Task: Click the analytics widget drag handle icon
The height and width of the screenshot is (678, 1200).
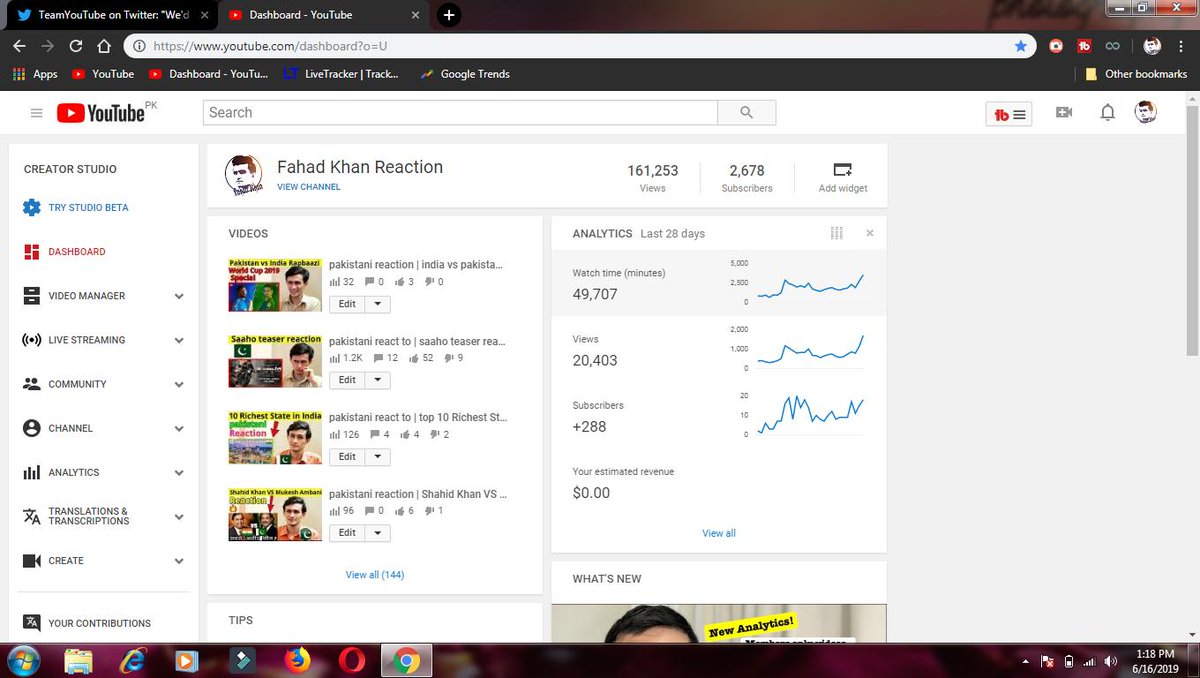Action: tap(837, 233)
